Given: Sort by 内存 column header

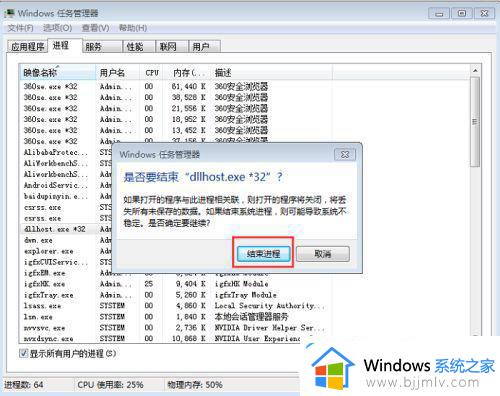Looking at the screenshot, I should (x=187, y=72).
